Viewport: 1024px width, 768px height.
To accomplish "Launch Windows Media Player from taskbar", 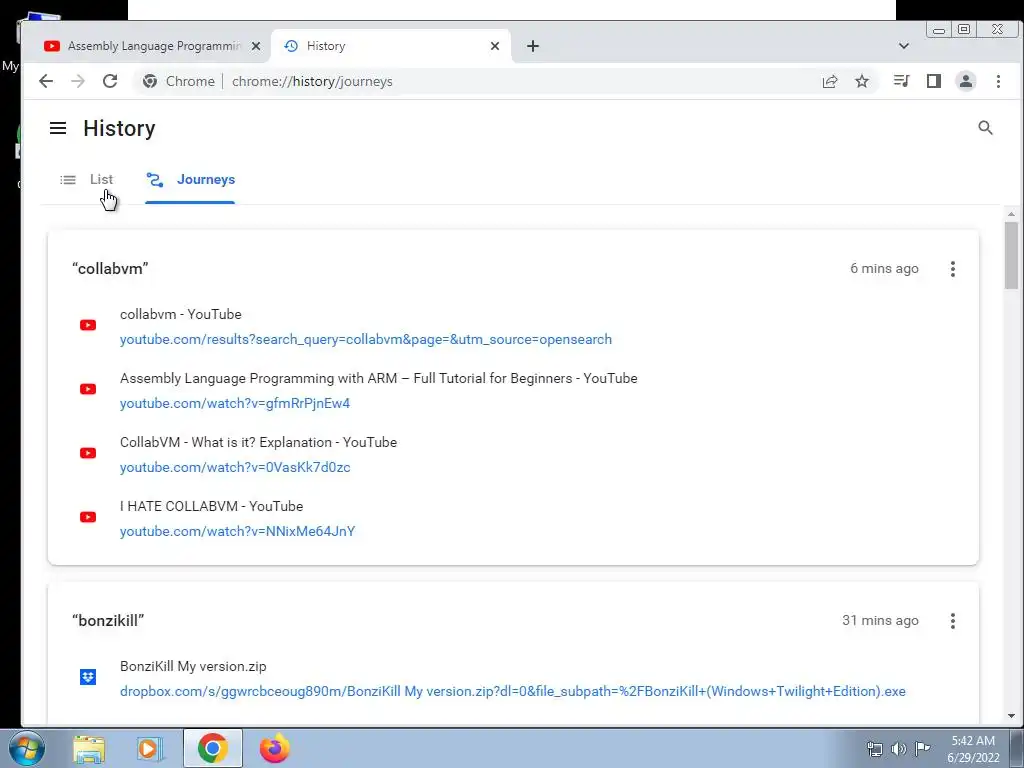I will click(150, 748).
